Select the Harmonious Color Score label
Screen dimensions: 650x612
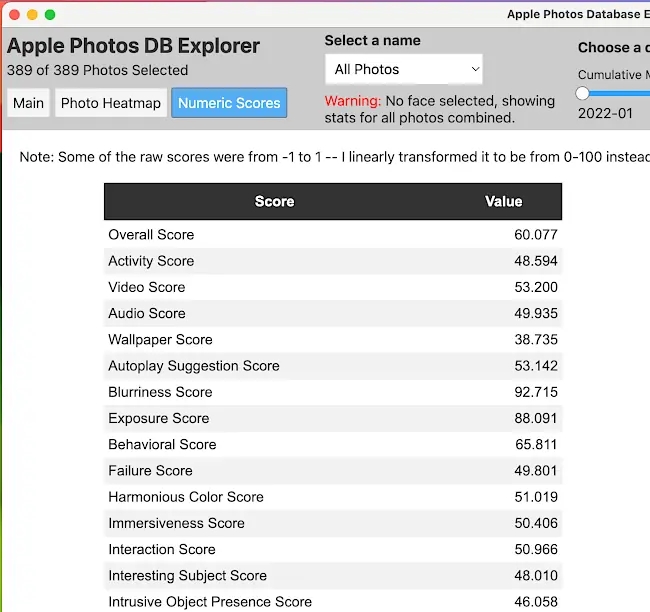click(186, 497)
